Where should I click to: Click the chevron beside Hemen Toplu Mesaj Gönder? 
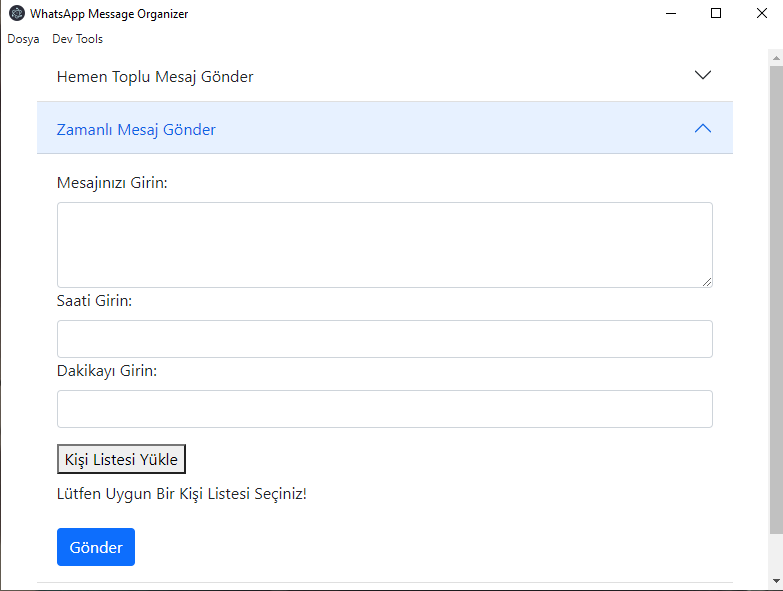pos(703,75)
